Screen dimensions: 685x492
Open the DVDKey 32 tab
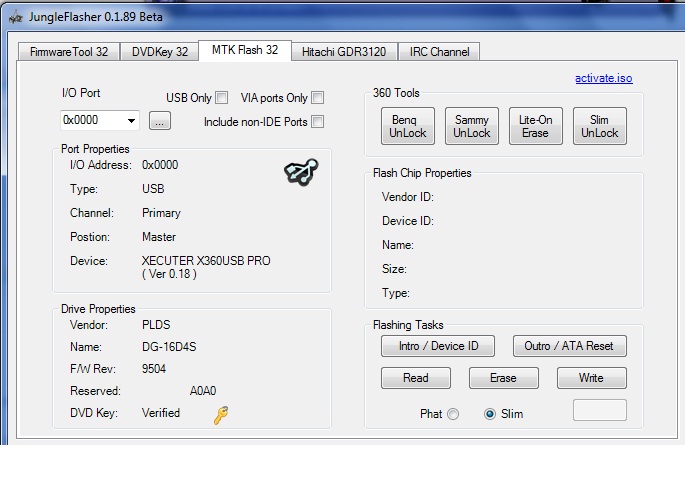[159, 52]
